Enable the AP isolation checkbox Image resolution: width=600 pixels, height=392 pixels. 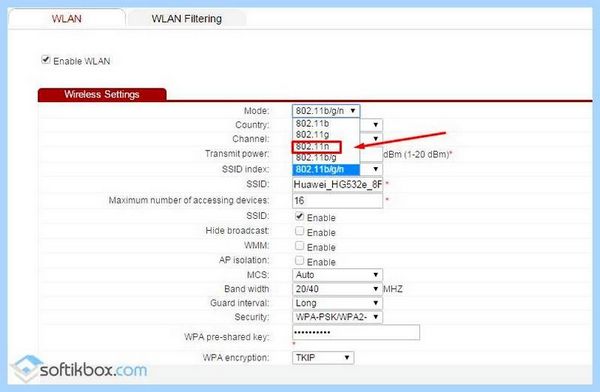[x=299, y=261]
